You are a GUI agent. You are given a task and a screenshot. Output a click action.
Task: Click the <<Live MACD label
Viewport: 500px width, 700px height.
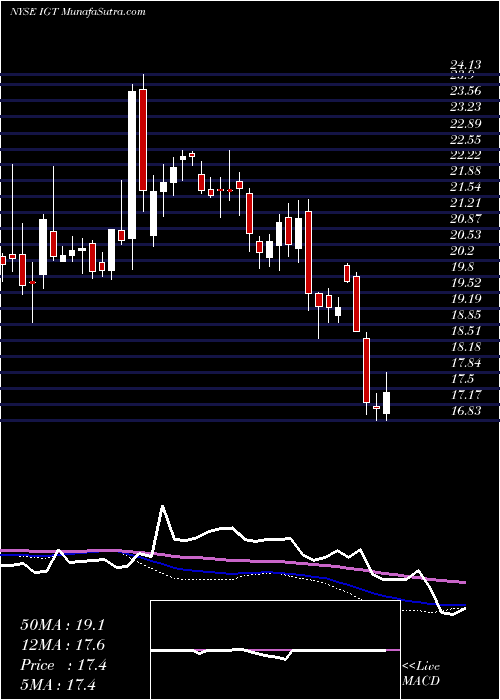(x=421, y=673)
